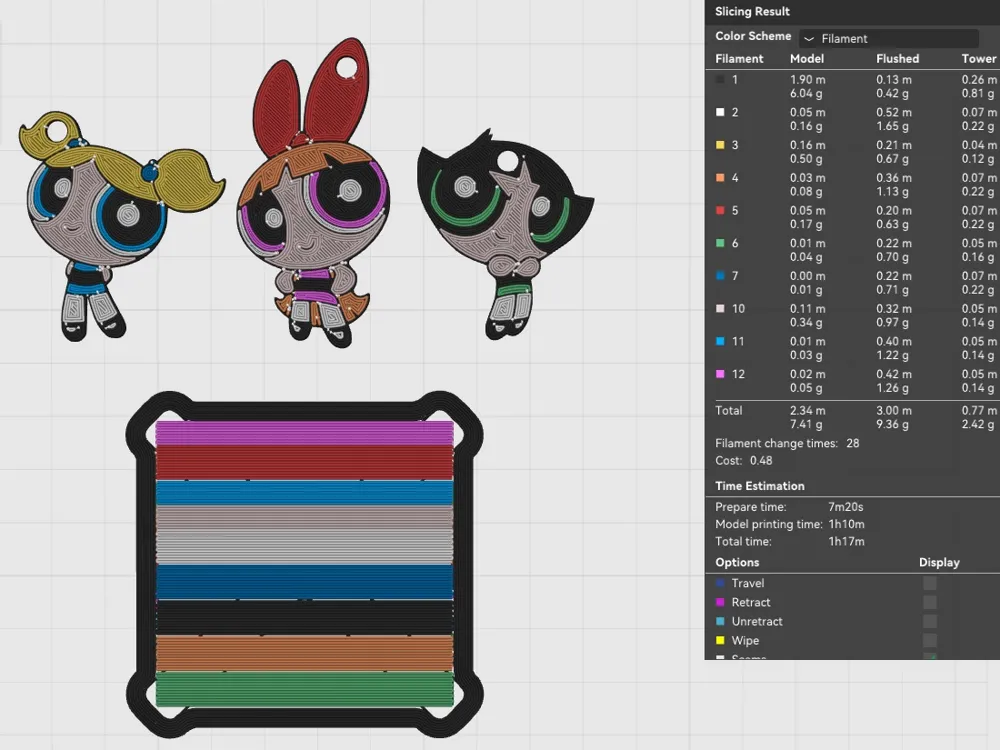Click total model length 2.34 m

pos(807,411)
